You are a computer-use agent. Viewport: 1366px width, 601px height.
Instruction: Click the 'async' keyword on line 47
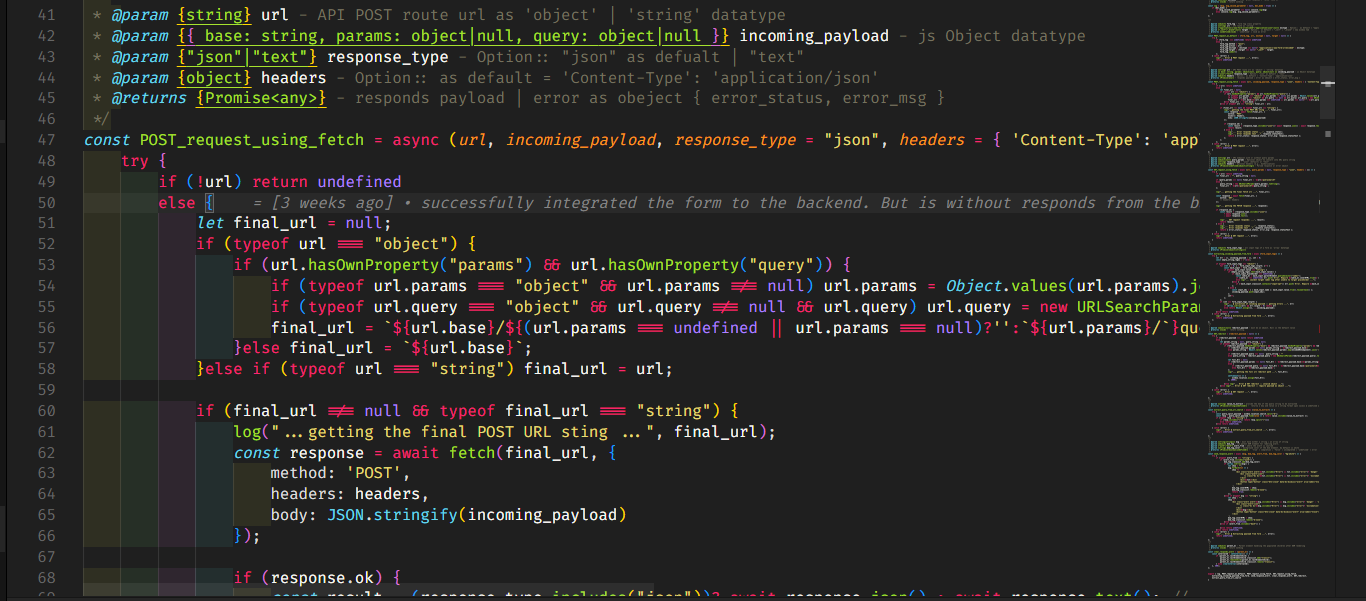tap(415, 140)
